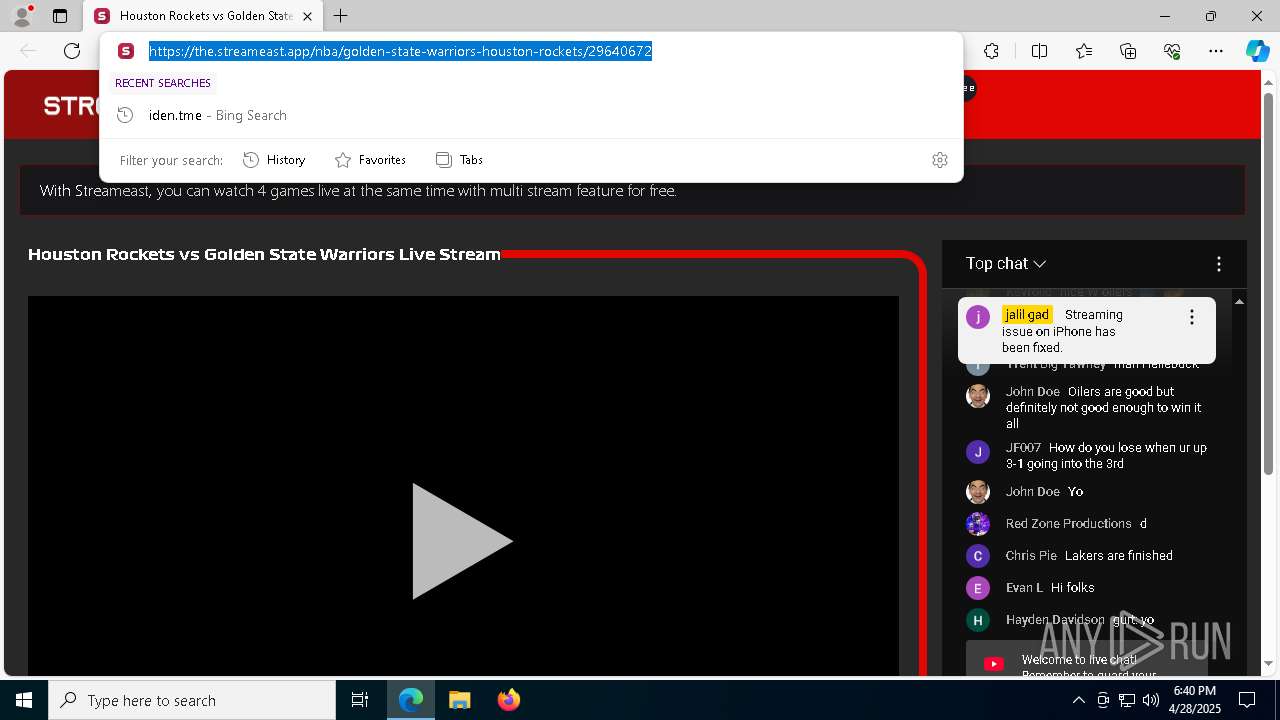1280x720 pixels.
Task: Filter search by Tabs
Action: tap(459, 160)
